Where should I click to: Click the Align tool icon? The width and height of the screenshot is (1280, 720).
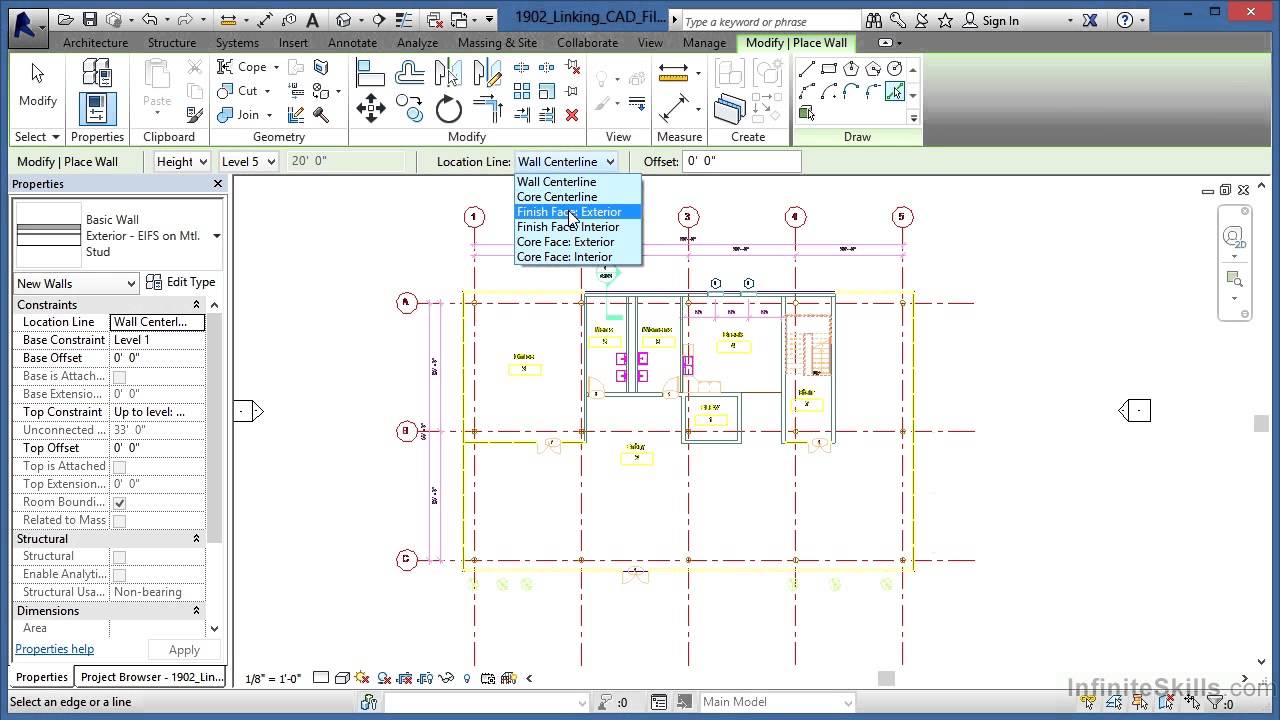pos(371,72)
